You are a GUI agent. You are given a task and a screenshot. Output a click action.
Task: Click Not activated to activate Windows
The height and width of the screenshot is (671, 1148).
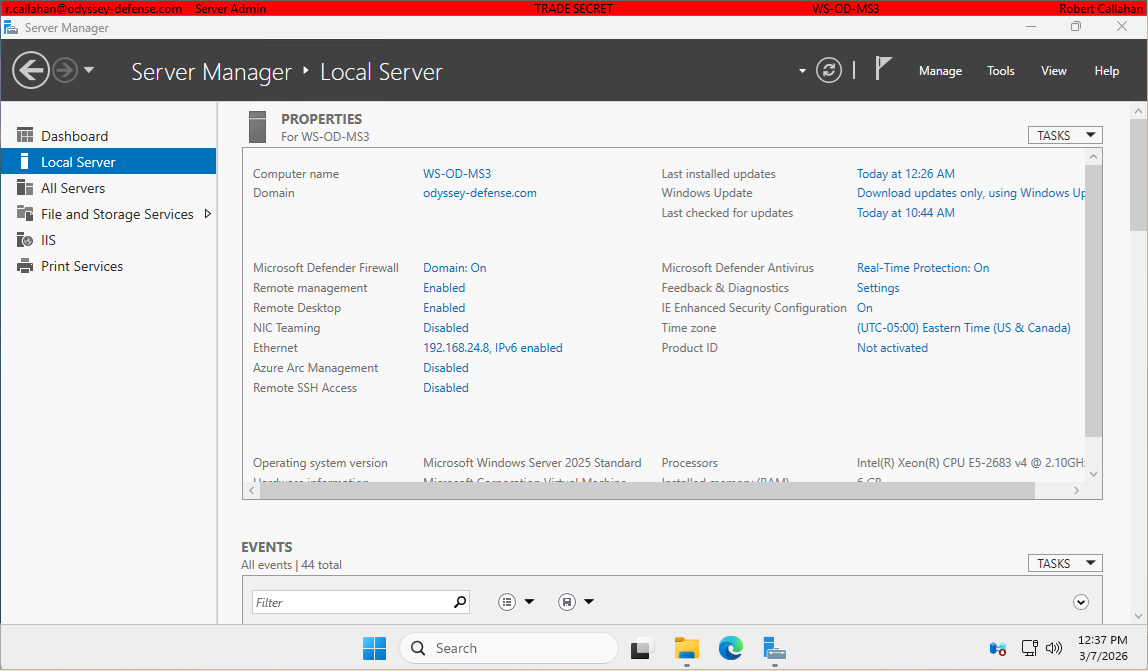tap(891, 347)
